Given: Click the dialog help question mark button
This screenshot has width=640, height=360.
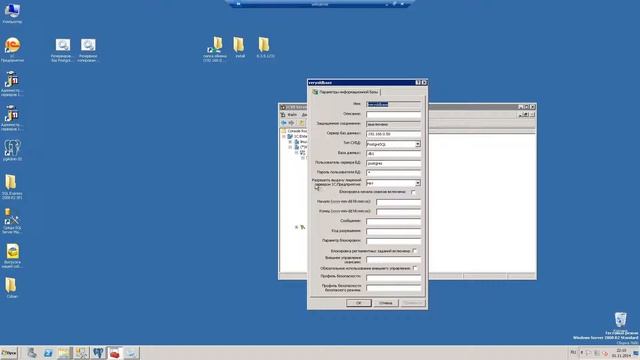Looking at the screenshot, I should pos(418,82).
